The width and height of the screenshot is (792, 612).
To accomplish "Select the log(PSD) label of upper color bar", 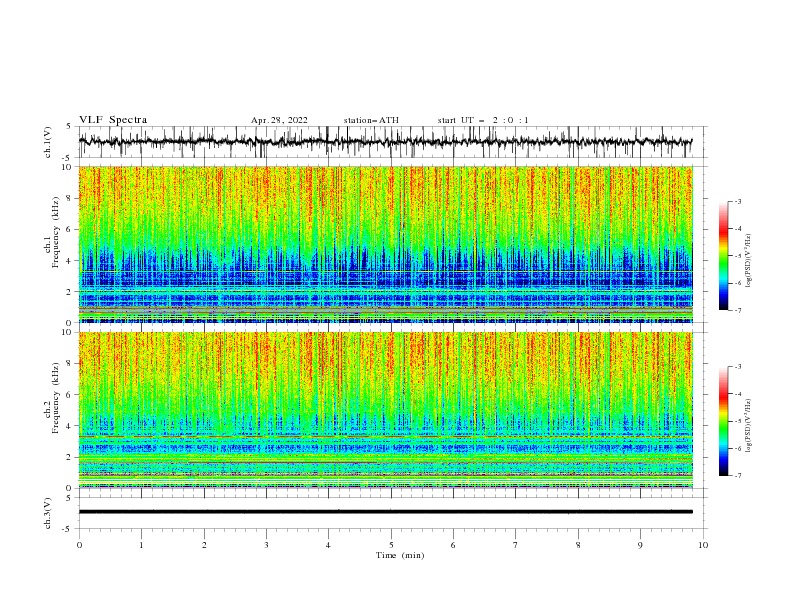I will [748, 261].
